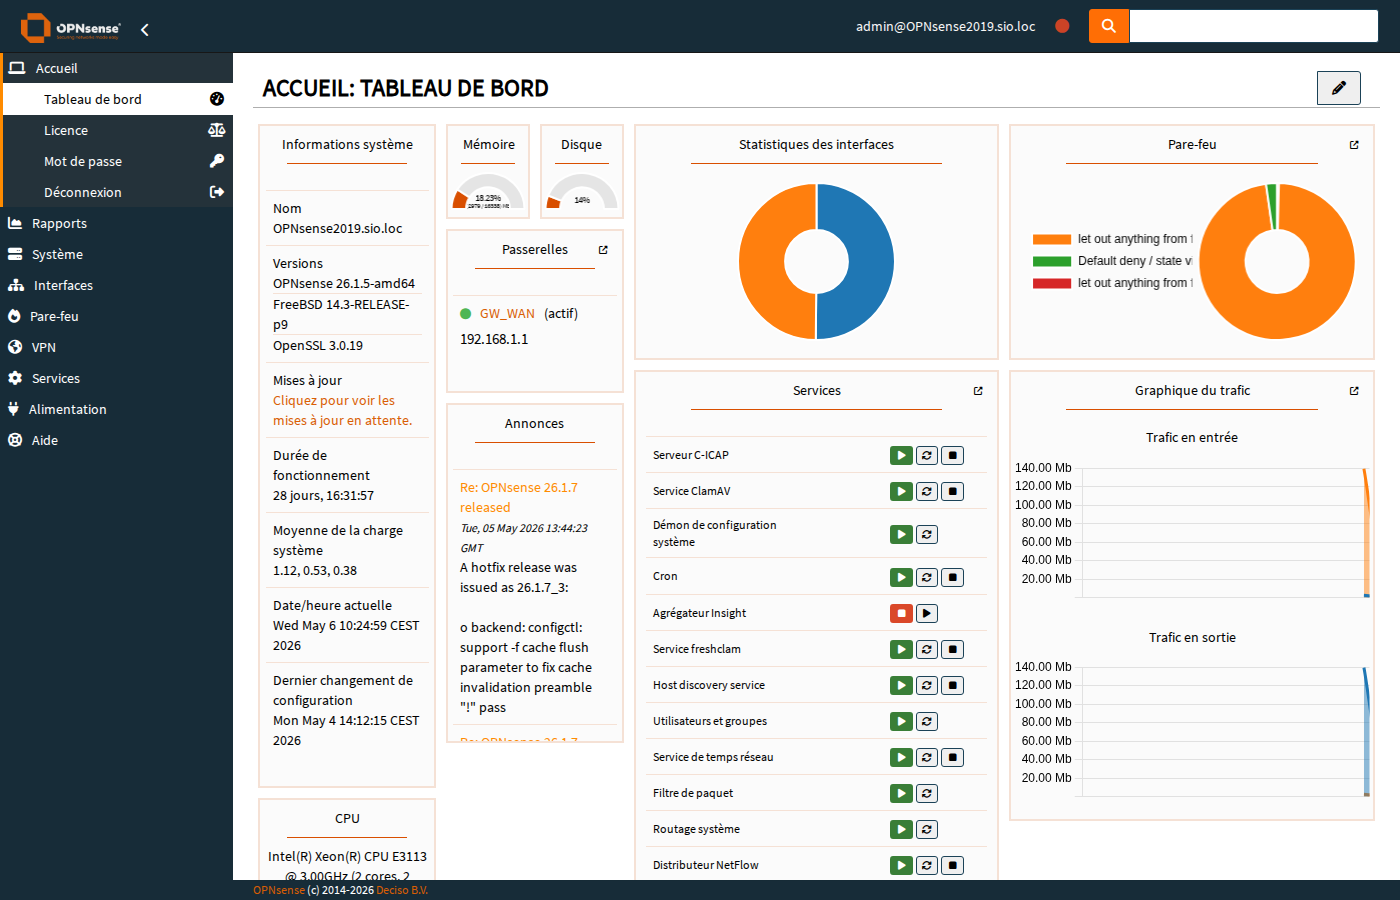Stop Service de temps réseau
The image size is (1400, 900).
coord(953,758)
